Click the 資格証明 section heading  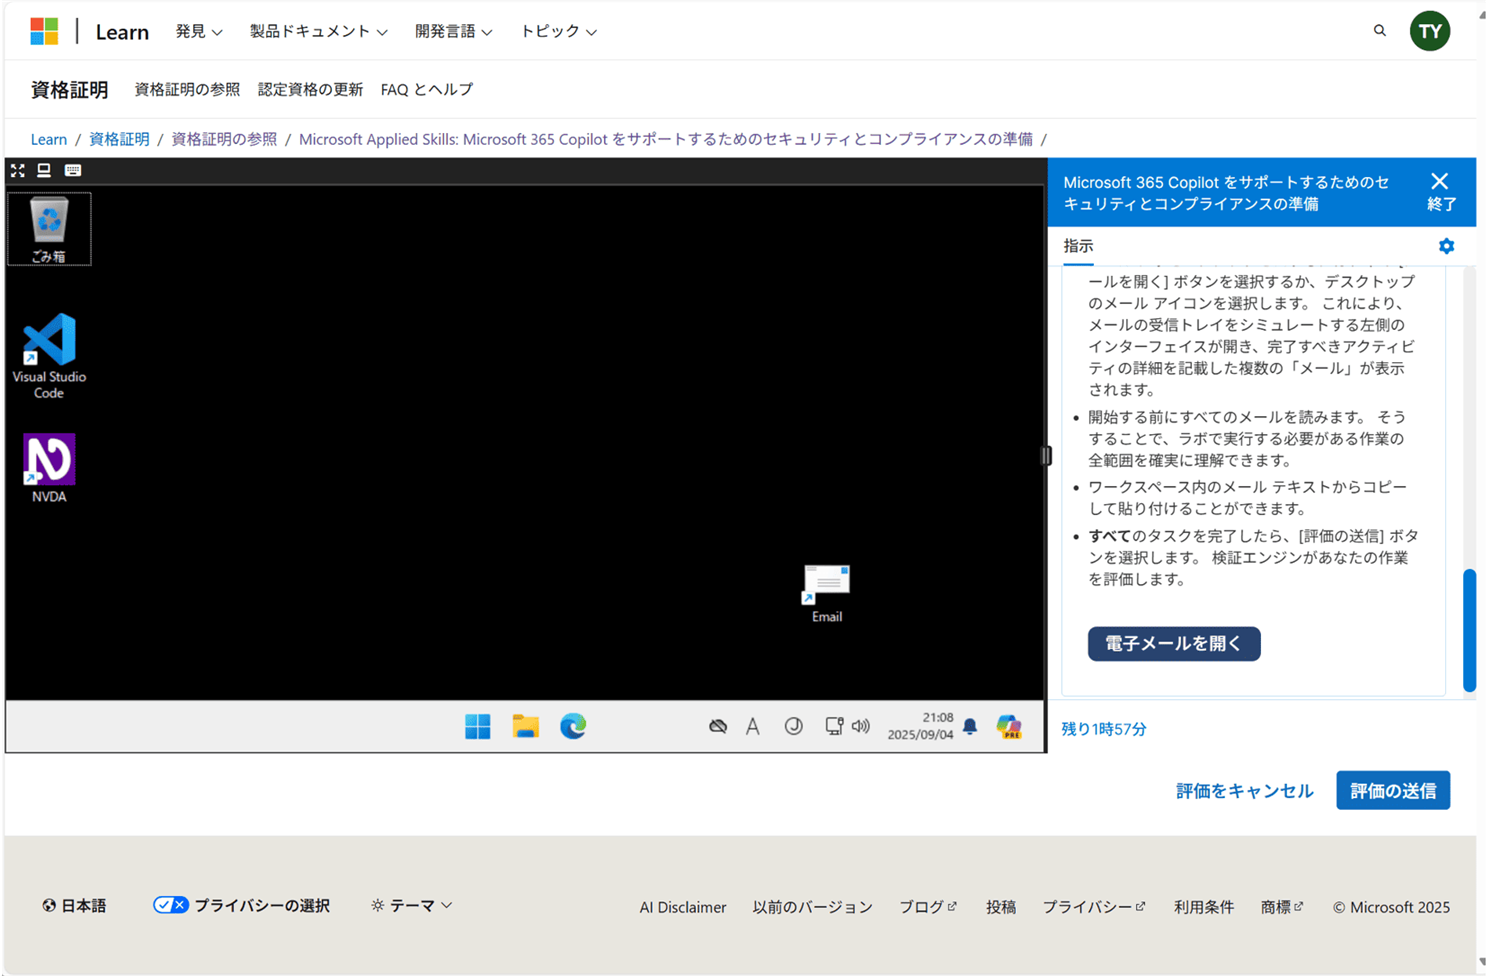[69, 89]
